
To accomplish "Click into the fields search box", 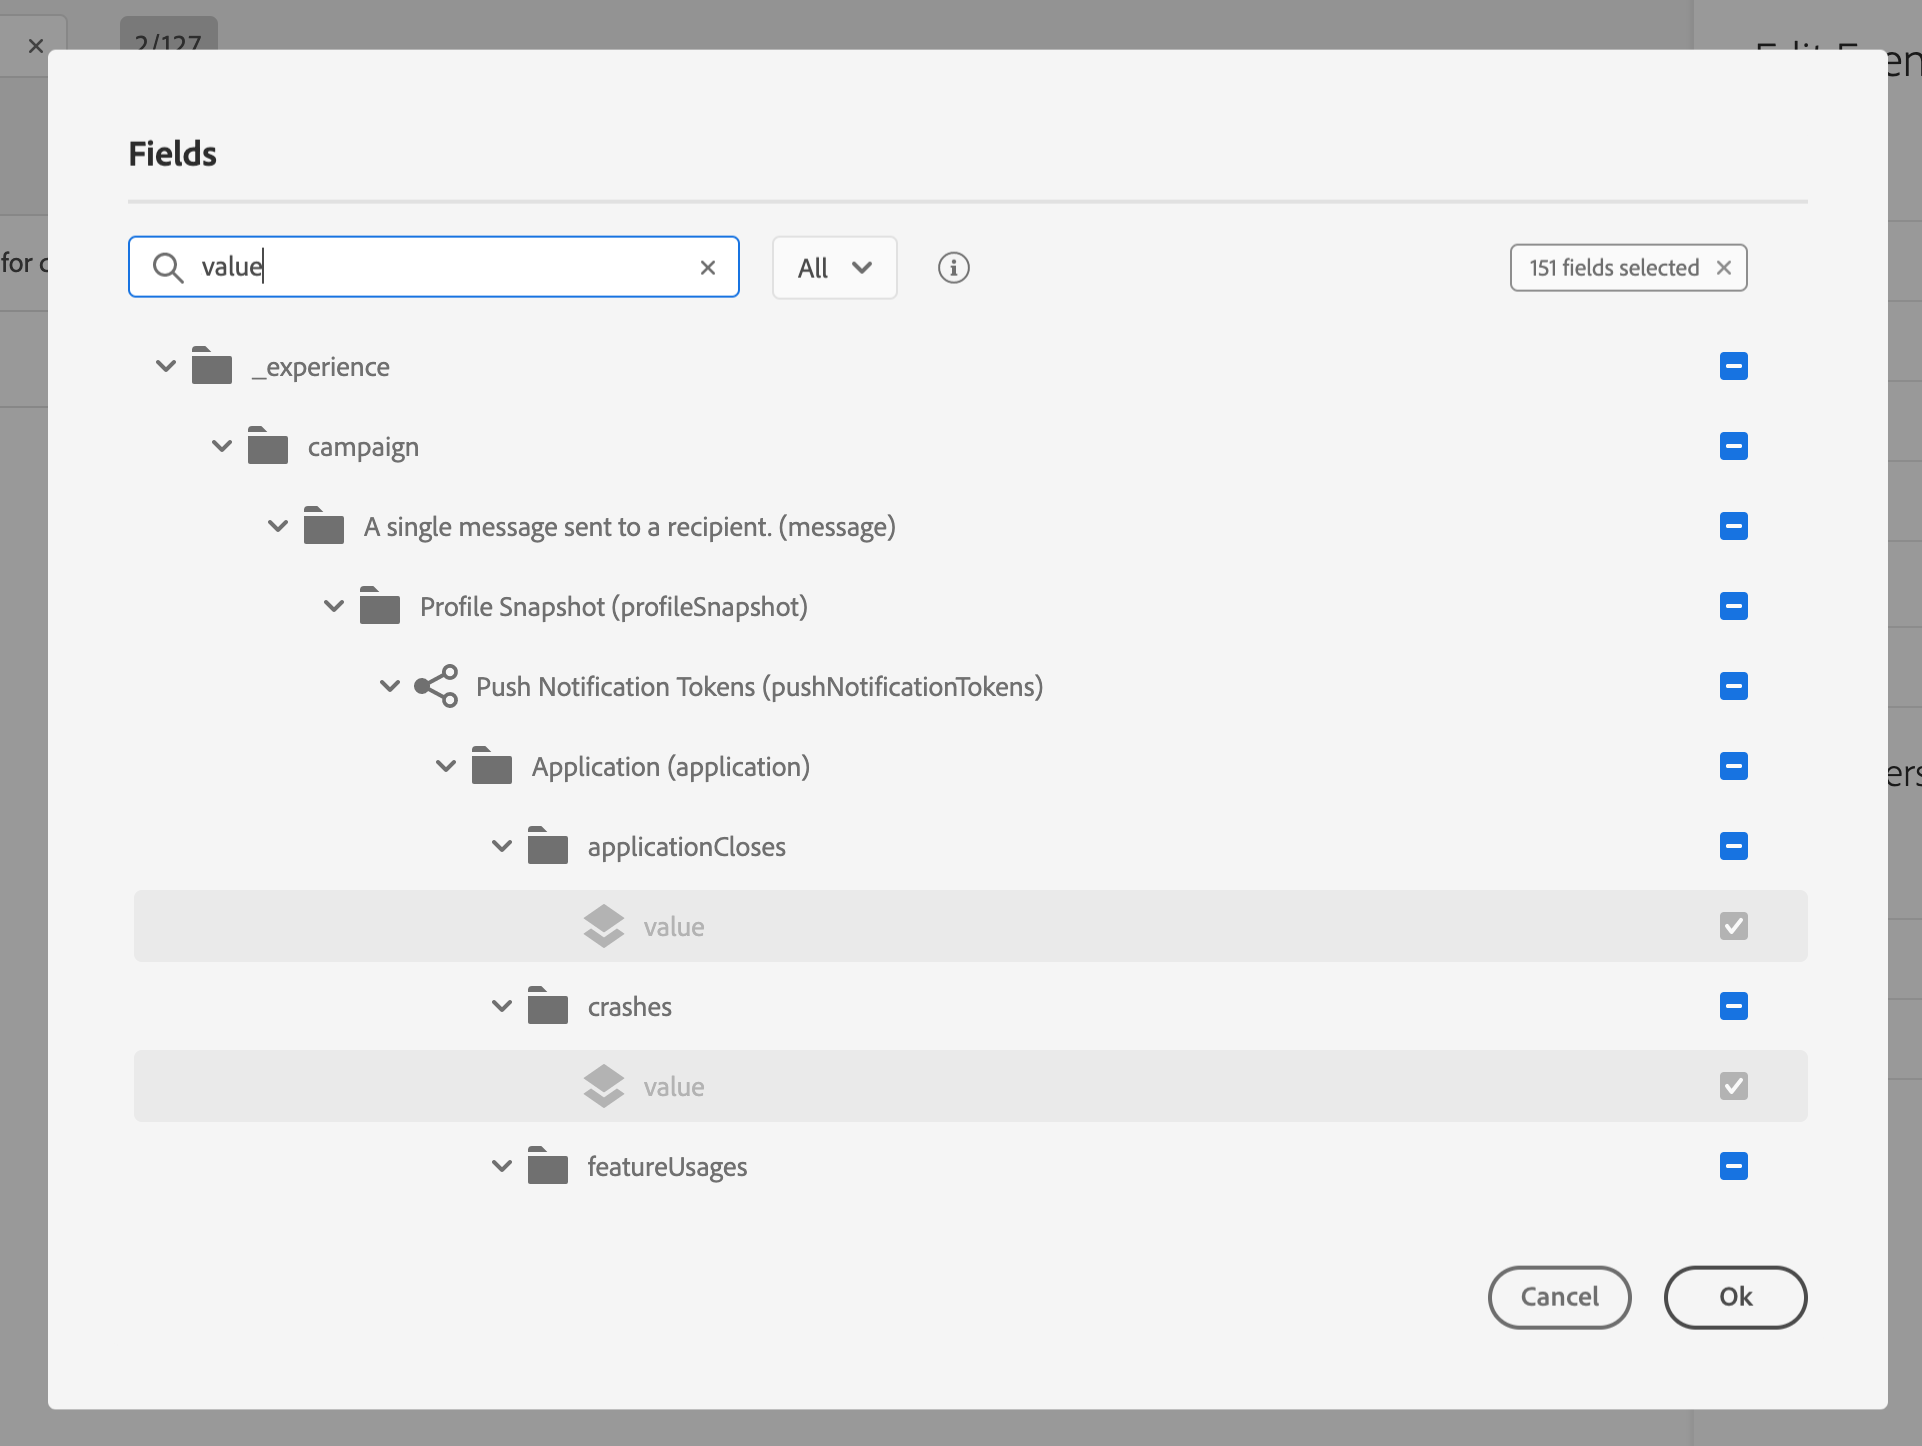I will [440, 268].
